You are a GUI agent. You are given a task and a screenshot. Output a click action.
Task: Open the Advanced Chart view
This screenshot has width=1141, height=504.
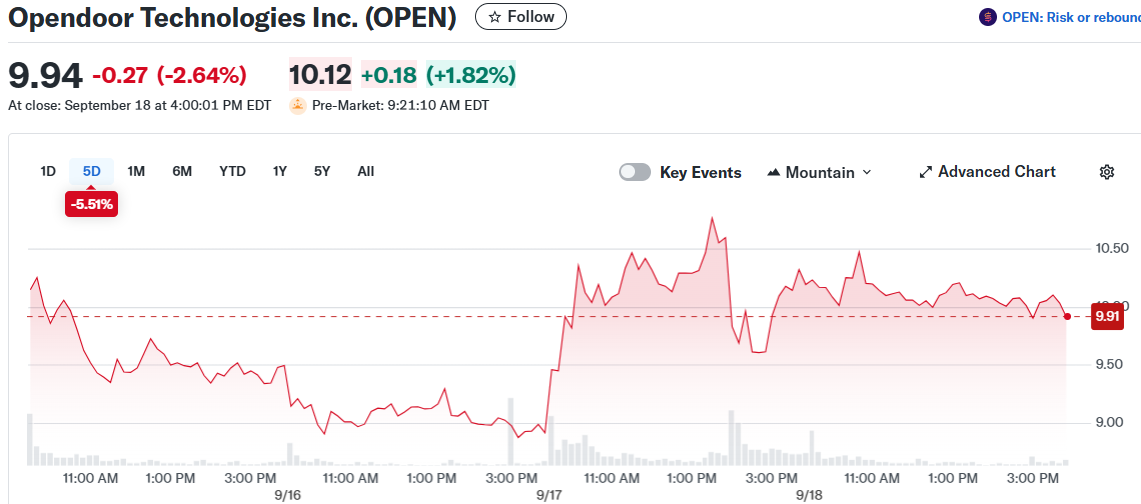pos(987,172)
